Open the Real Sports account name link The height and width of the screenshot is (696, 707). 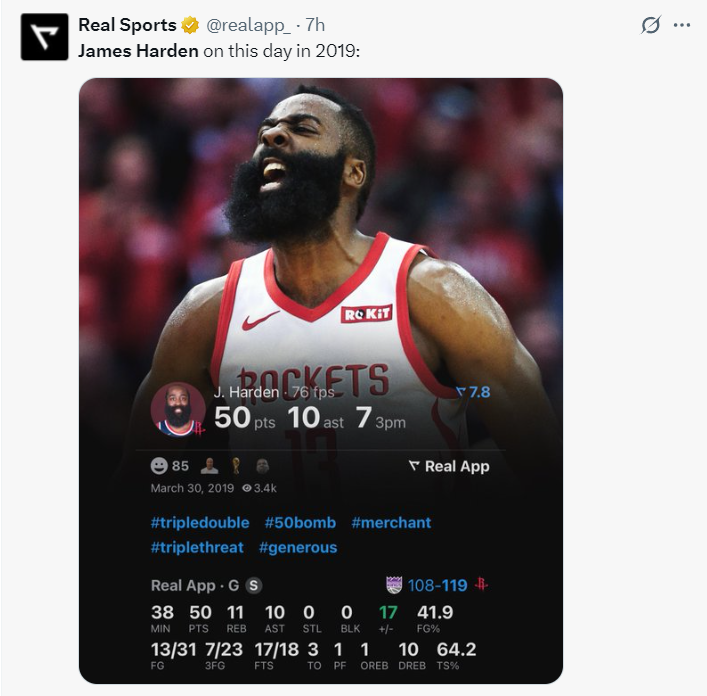click(x=127, y=25)
